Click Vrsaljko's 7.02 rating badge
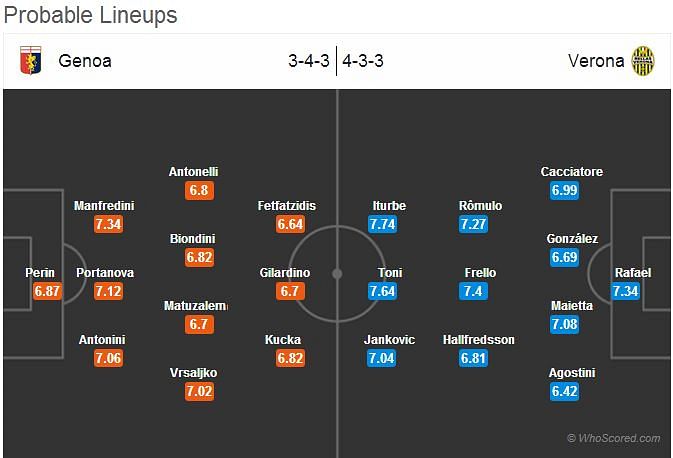Viewport: 673px width, 458px height. pyautogui.click(x=201, y=392)
